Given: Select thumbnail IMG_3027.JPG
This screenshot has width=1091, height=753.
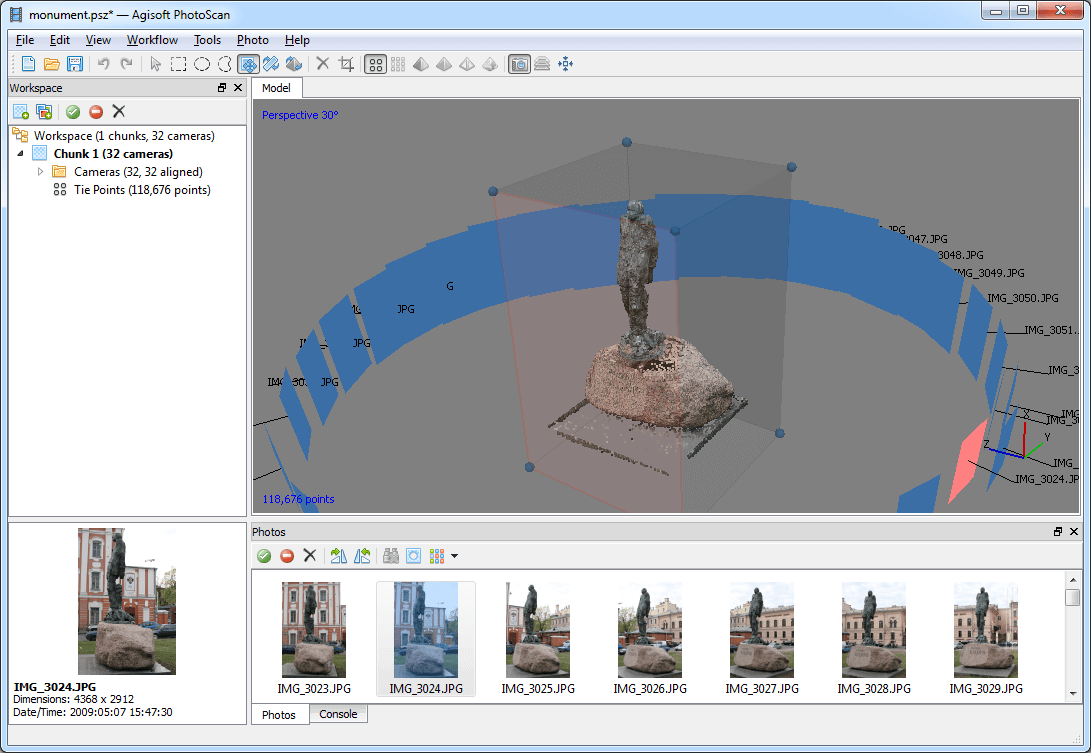Looking at the screenshot, I should point(762,638).
